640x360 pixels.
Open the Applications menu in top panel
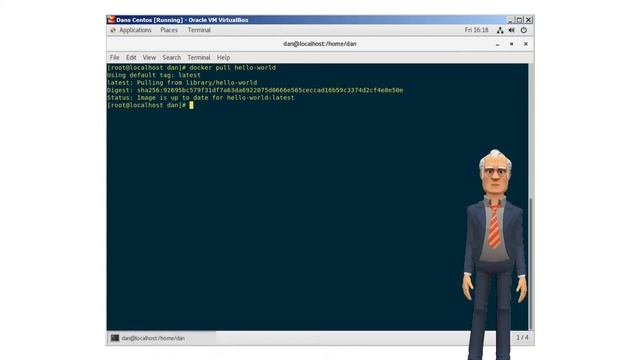pos(135,30)
